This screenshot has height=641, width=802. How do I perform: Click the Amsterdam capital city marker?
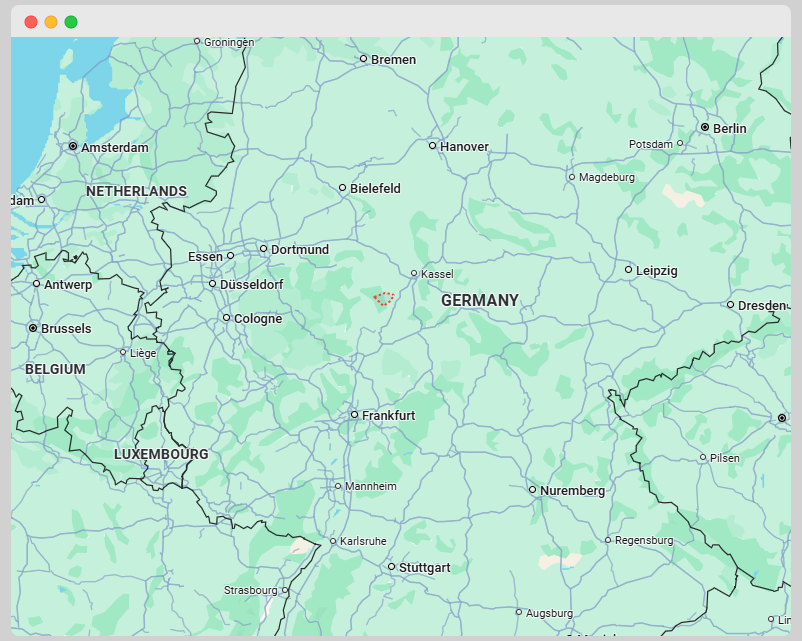[x=73, y=146]
